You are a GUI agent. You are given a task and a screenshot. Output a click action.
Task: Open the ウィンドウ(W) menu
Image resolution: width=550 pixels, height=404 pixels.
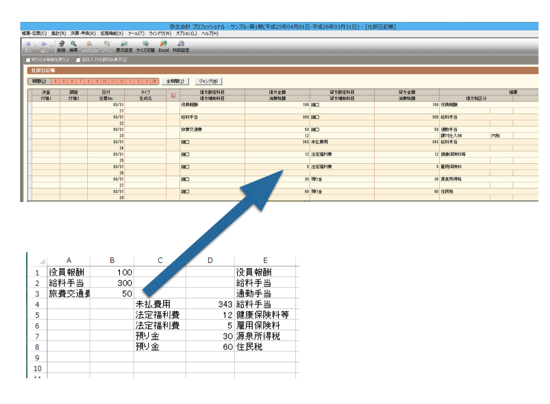coord(160,33)
